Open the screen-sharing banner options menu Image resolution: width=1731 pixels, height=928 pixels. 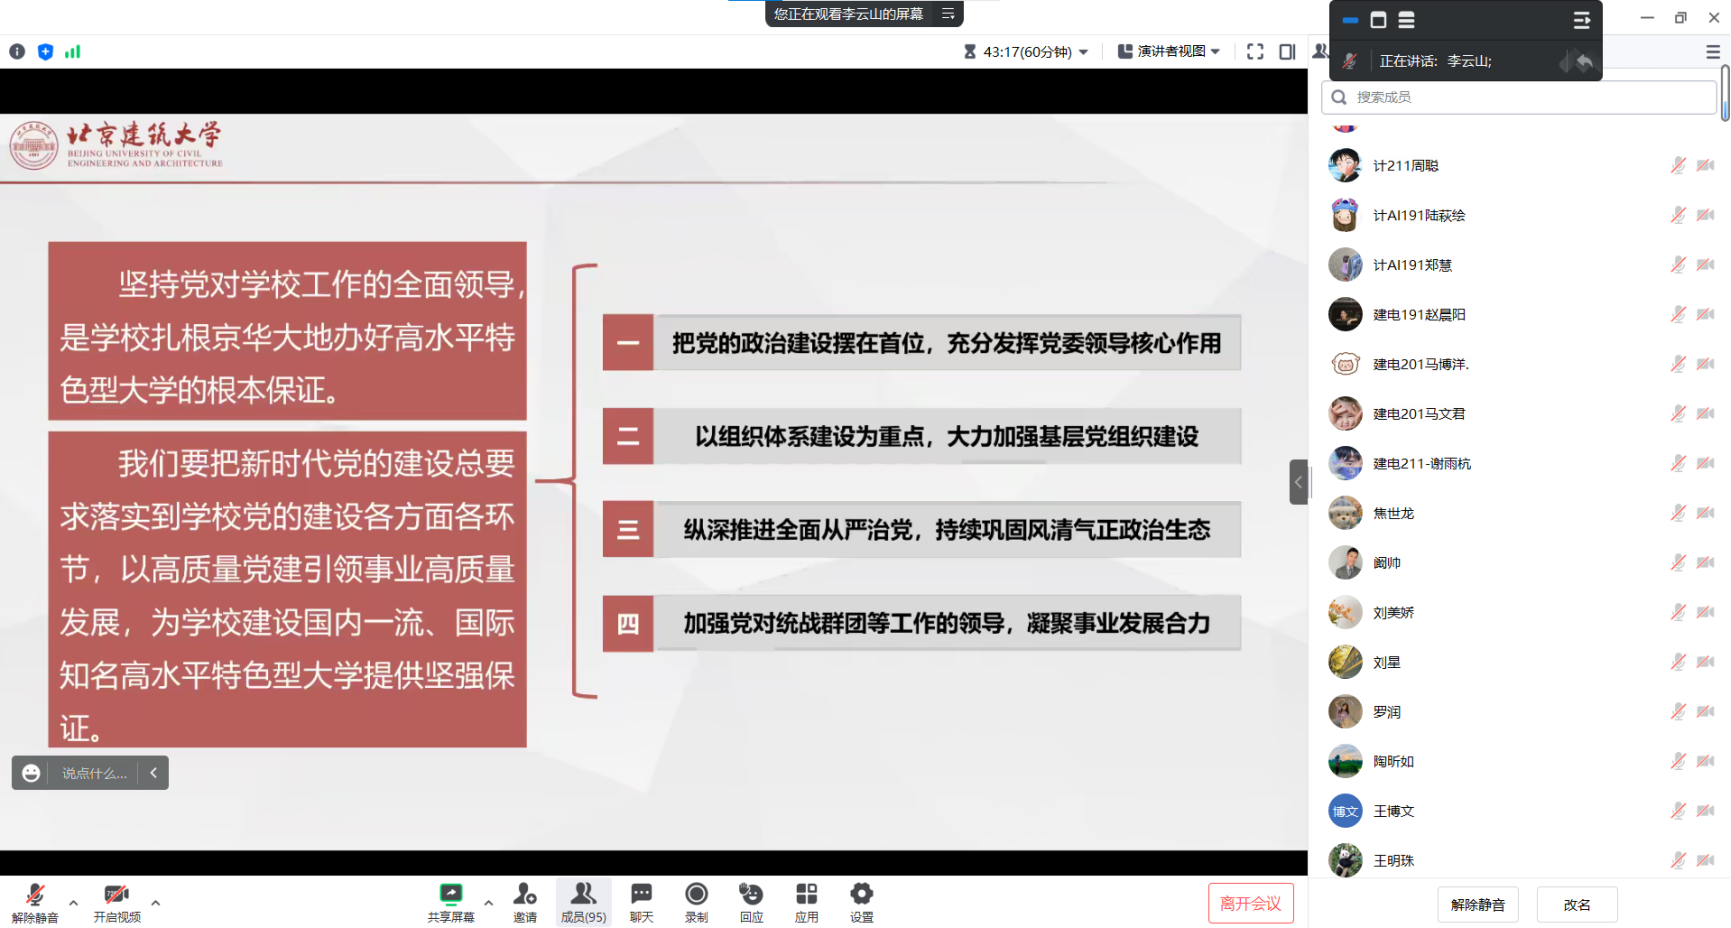click(947, 14)
